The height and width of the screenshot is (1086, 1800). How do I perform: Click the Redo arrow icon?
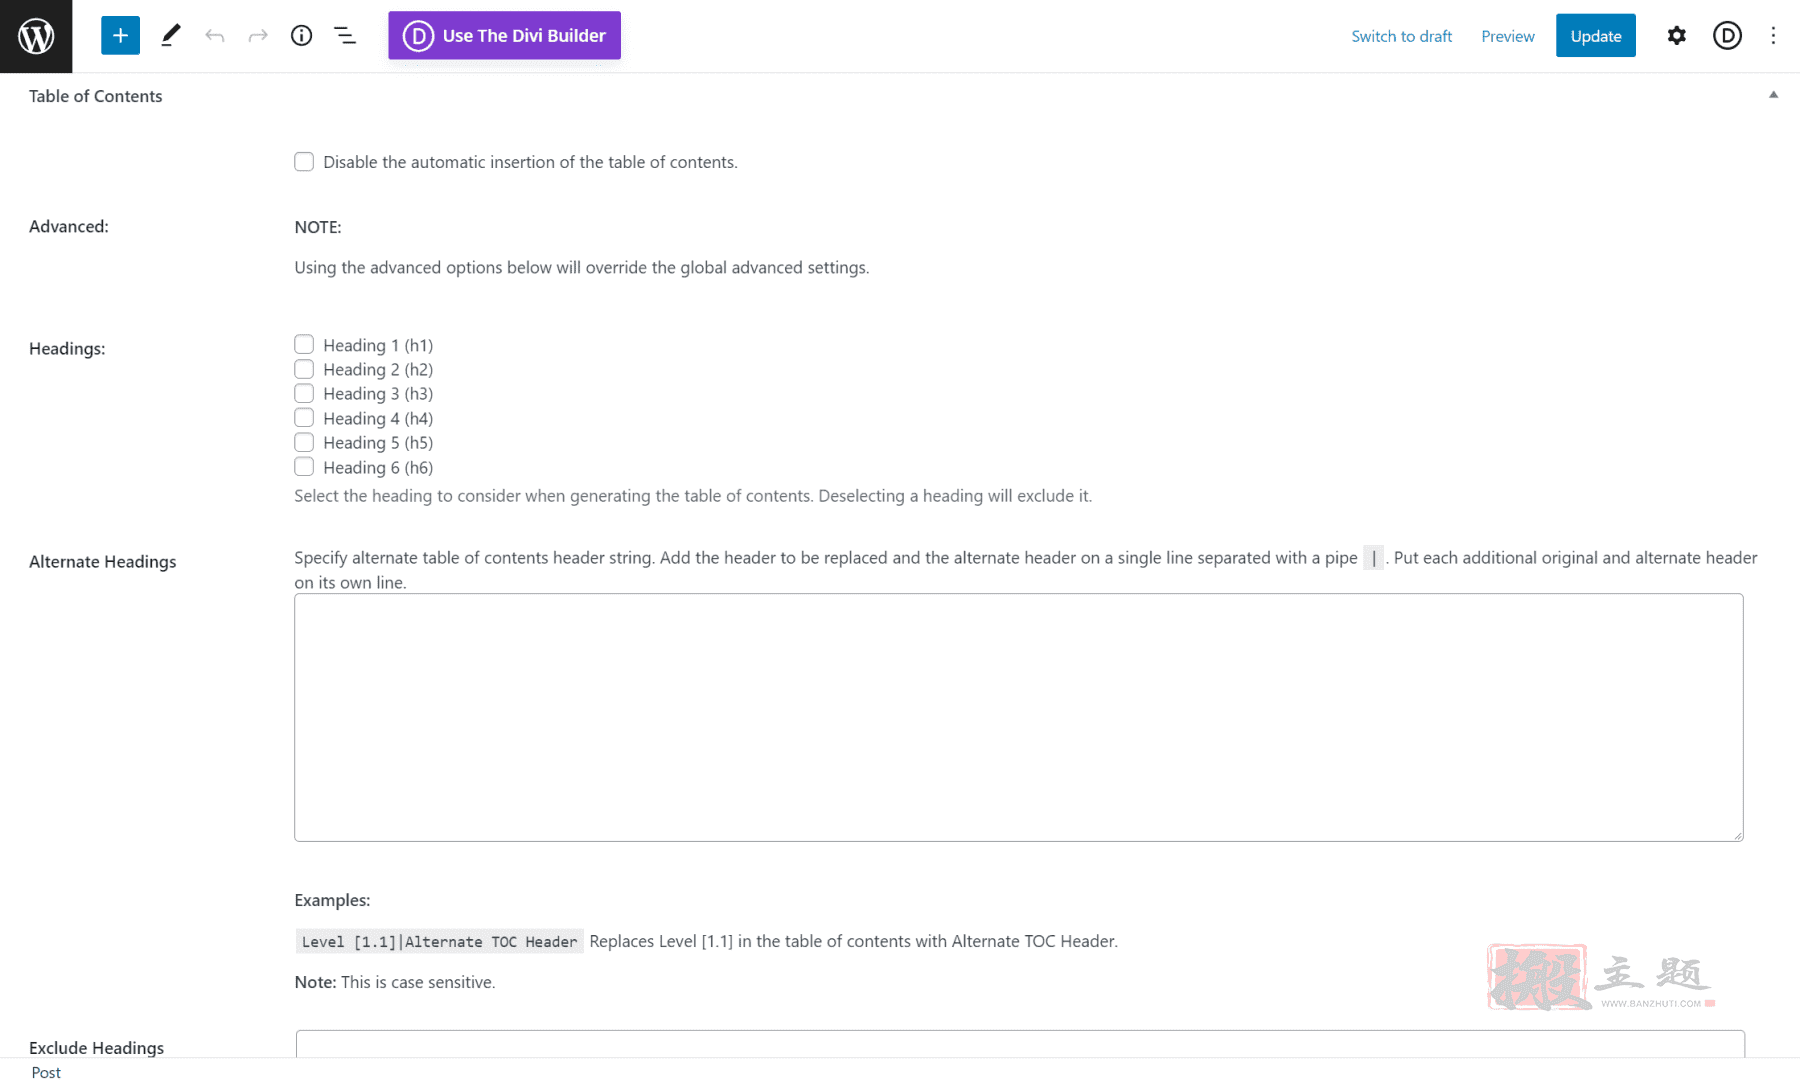258,36
